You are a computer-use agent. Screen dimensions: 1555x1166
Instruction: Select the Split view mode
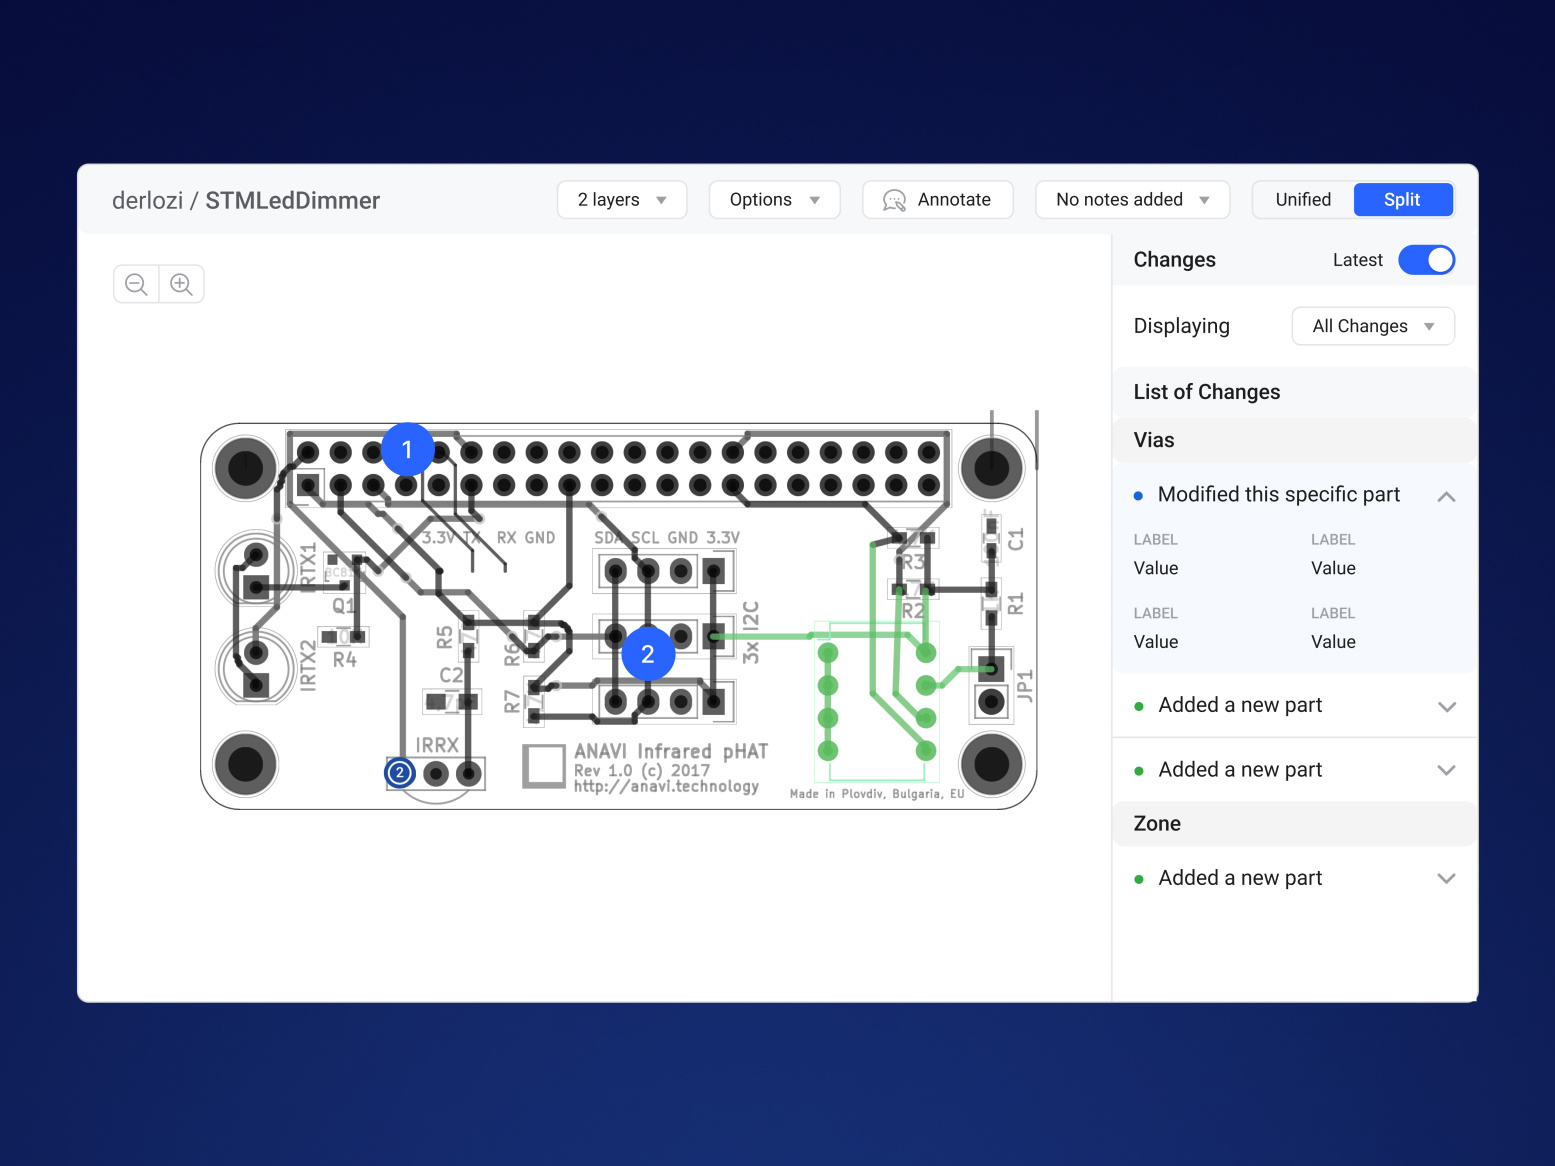tap(1402, 199)
